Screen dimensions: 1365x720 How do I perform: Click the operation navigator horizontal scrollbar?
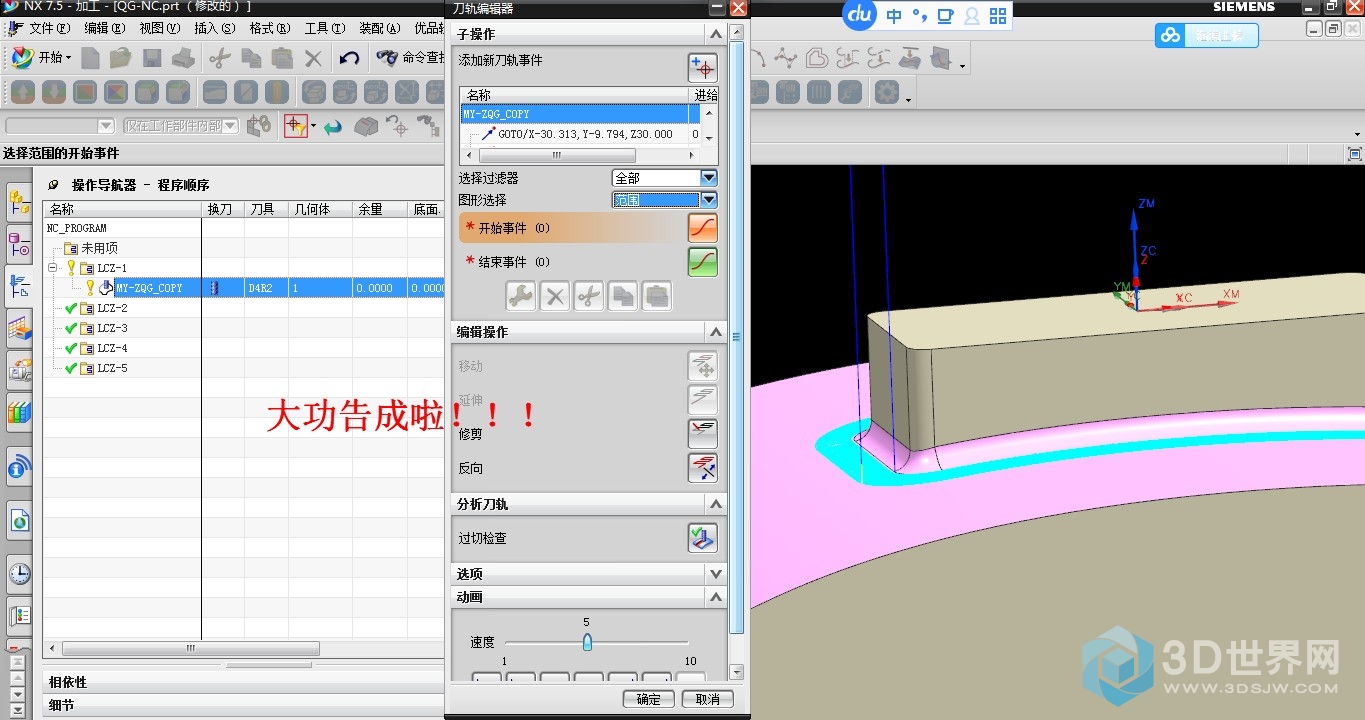189,648
